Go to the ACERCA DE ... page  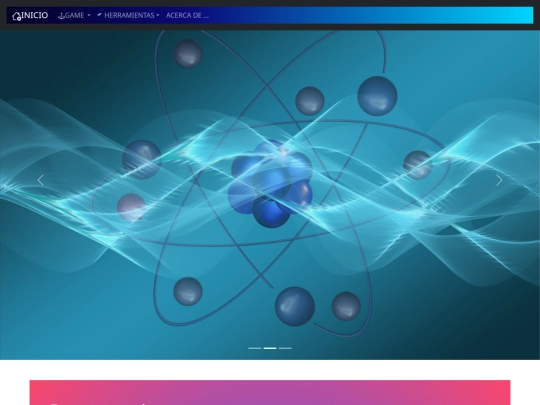[187, 15]
